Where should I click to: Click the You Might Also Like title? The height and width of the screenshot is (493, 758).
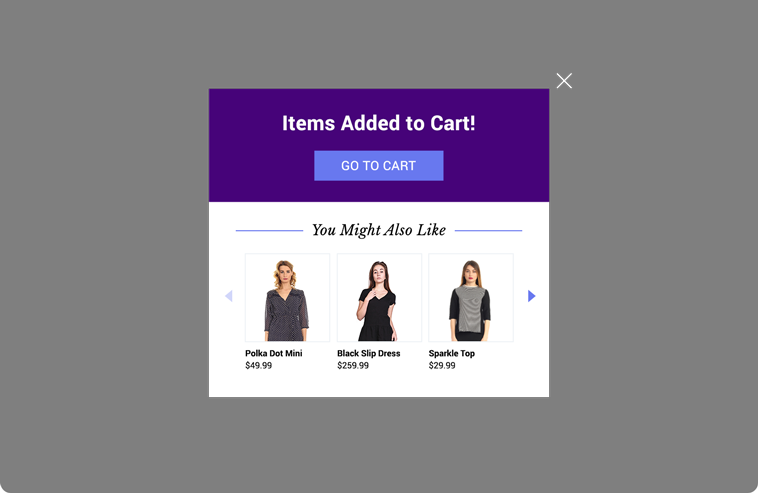tap(379, 230)
